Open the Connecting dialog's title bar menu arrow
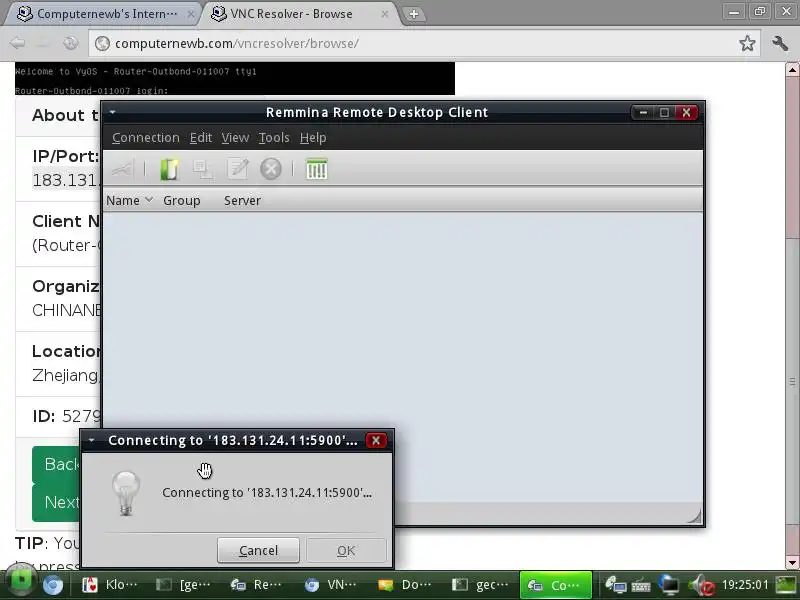 click(x=91, y=440)
